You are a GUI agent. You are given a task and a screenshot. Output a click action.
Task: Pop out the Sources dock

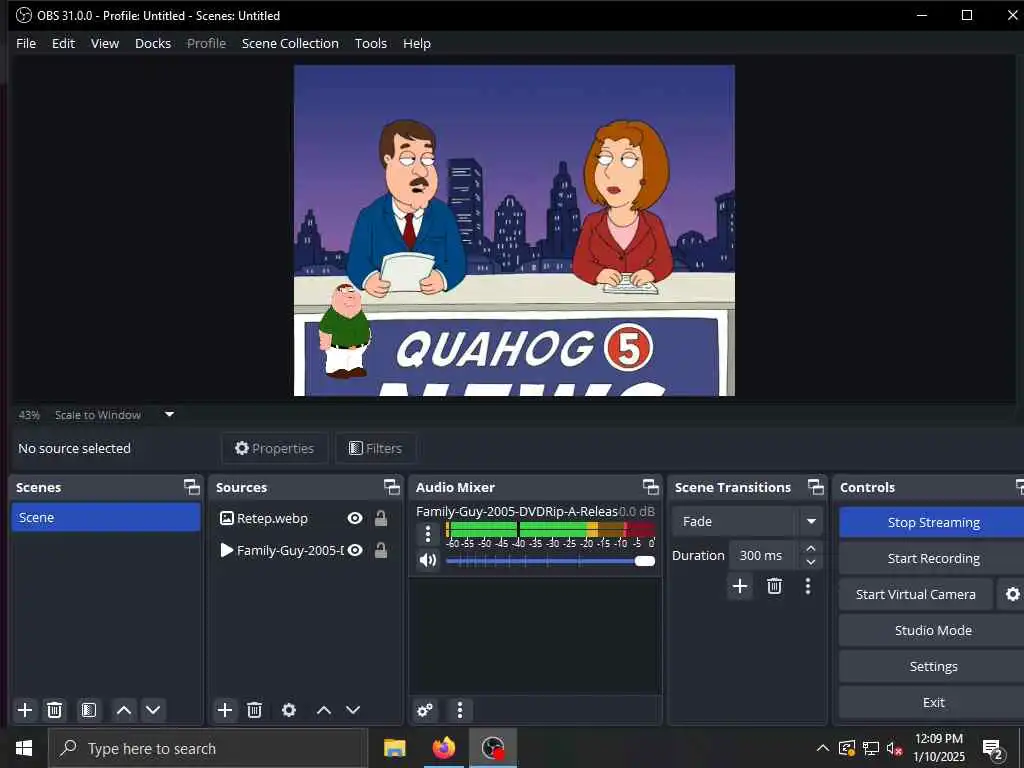pos(391,487)
